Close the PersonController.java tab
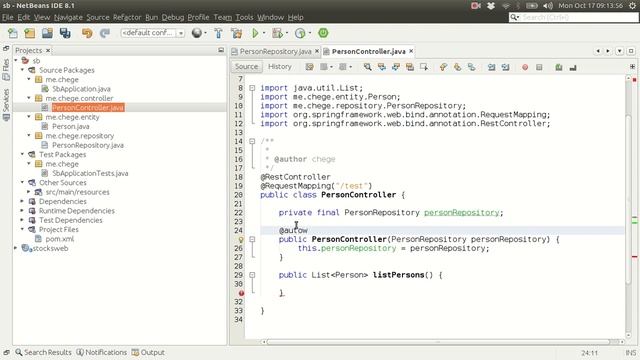This screenshot has height=360, width=640. (x=411, y=51)
